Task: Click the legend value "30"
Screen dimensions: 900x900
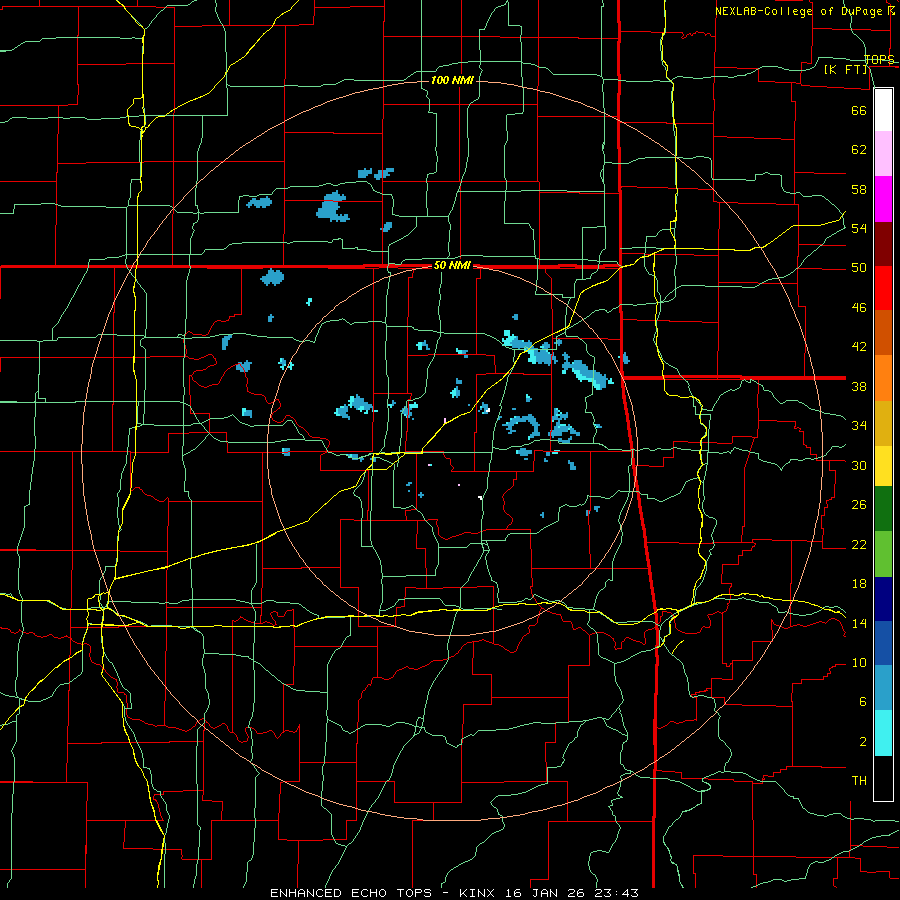Action: 859,465
